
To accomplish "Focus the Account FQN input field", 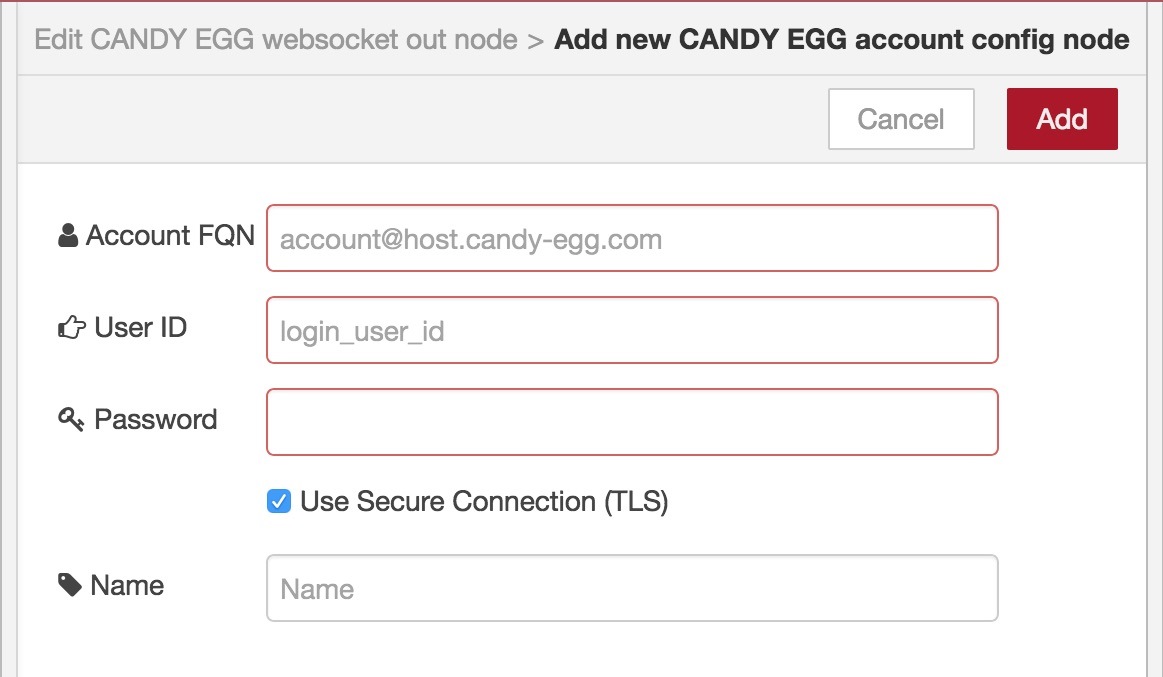I will [632, 238].
